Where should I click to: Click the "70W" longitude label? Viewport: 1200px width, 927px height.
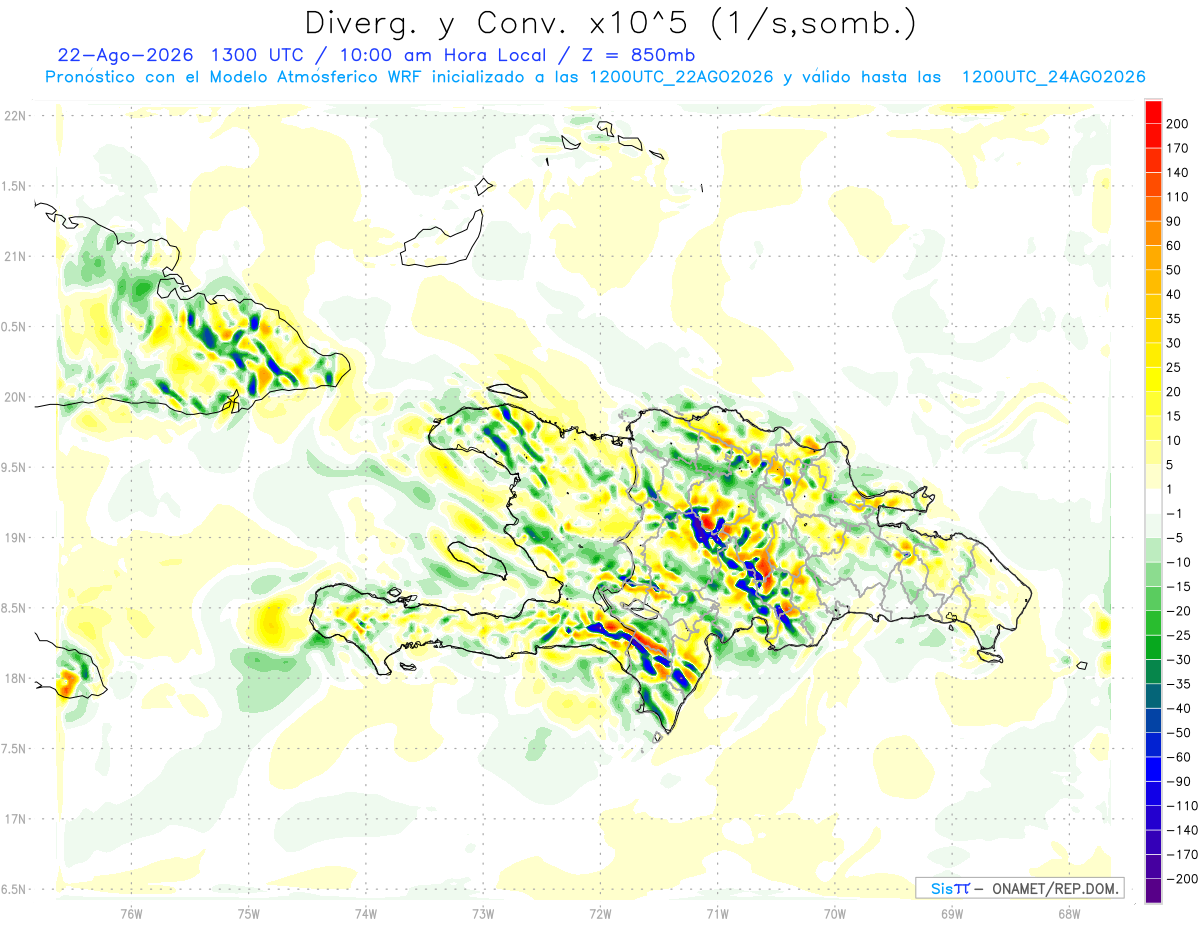pos(835,914)
